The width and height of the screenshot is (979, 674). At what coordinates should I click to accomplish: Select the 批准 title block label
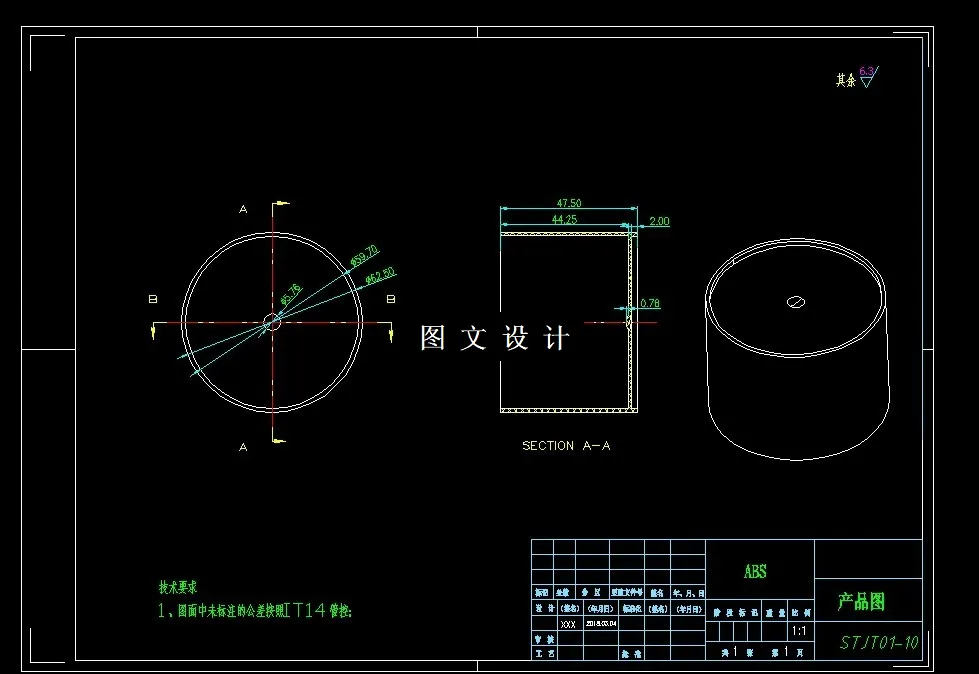(631, 654)
